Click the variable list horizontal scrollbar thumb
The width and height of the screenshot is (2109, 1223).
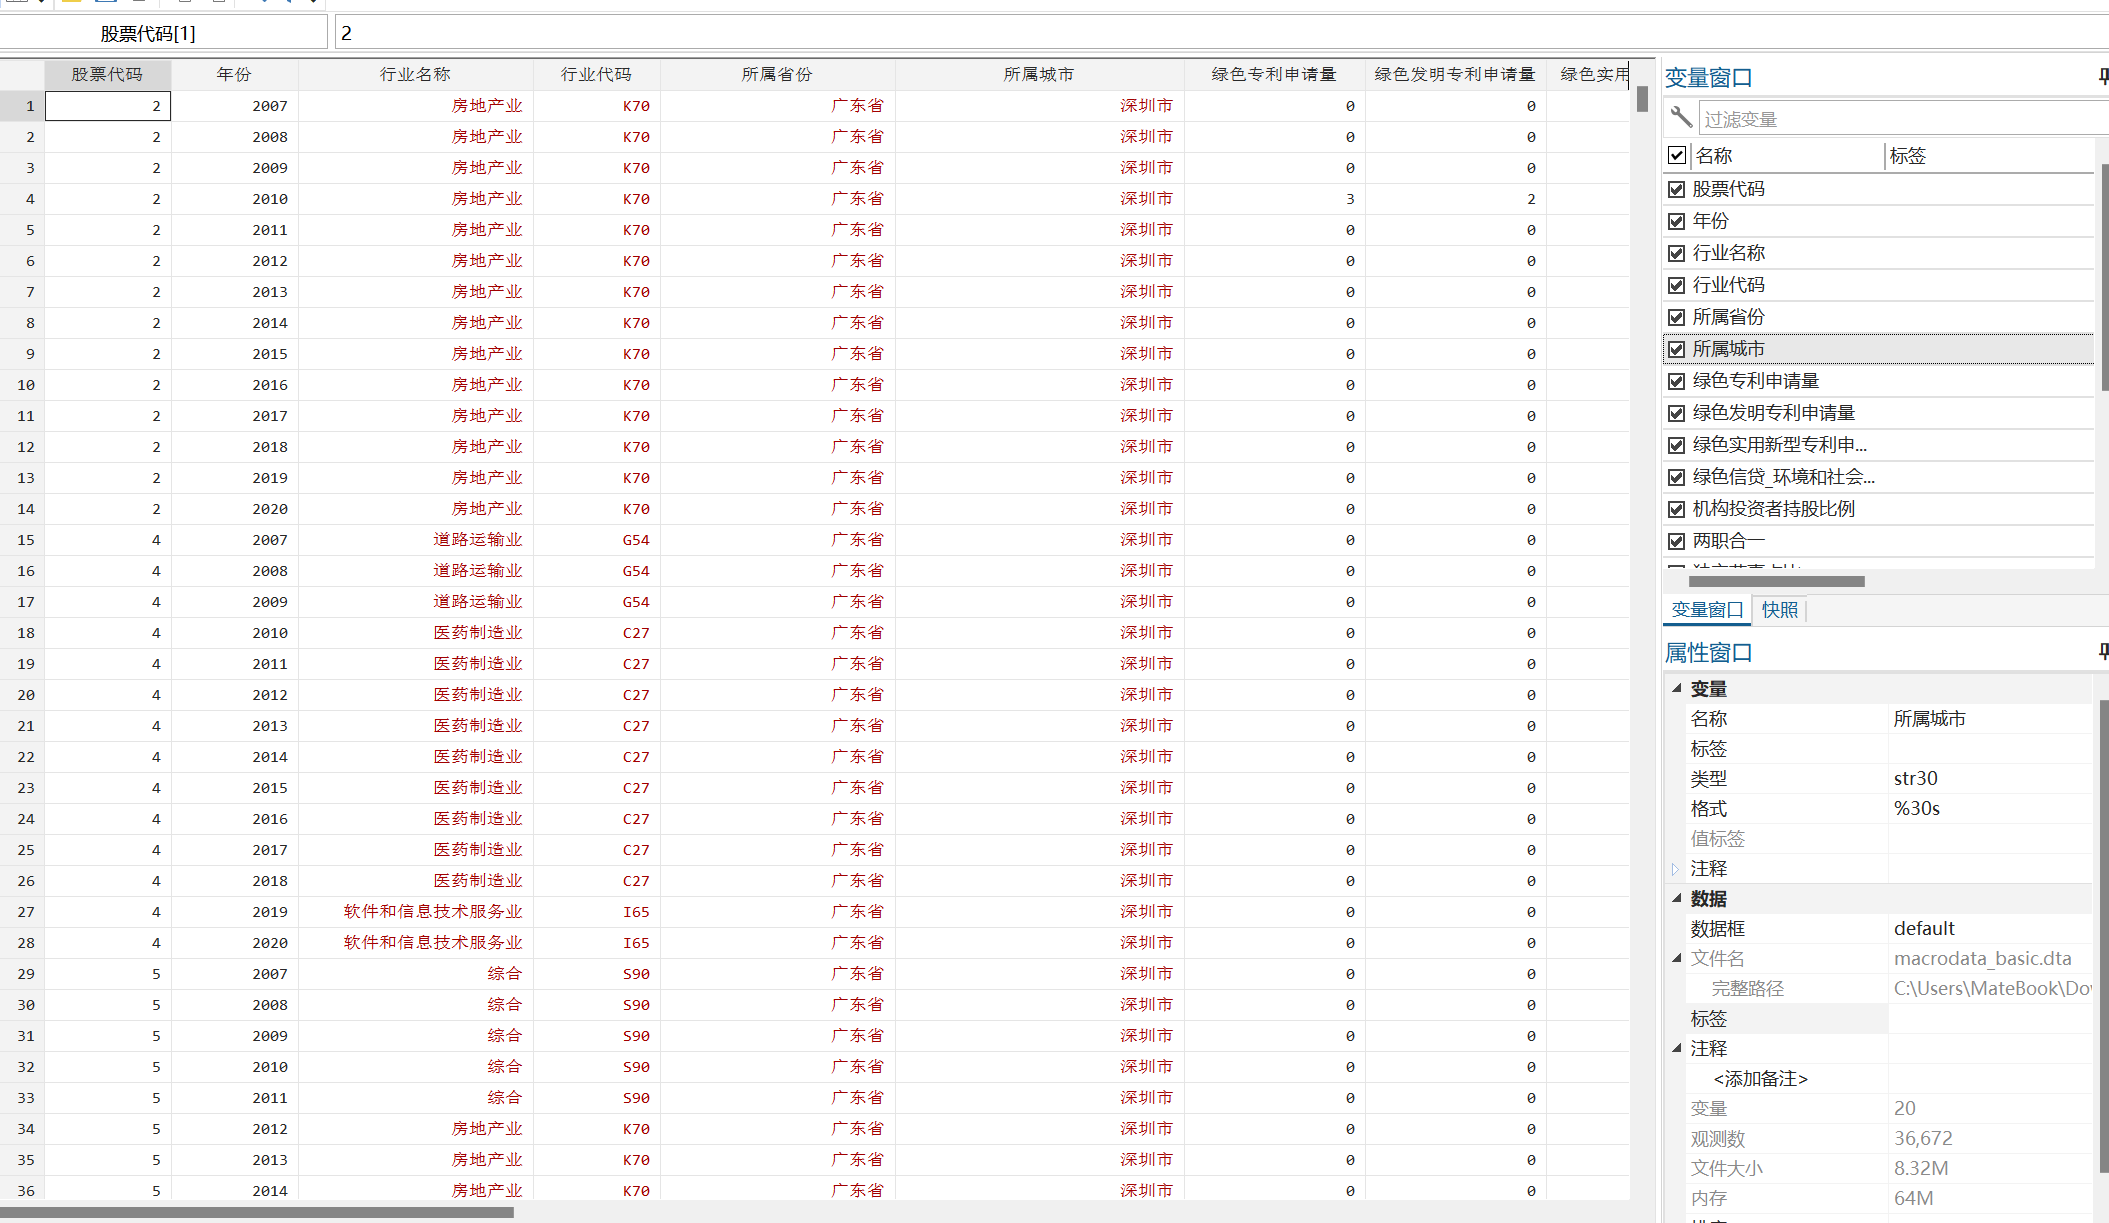pyautogui.click(x=1776, y=581)
